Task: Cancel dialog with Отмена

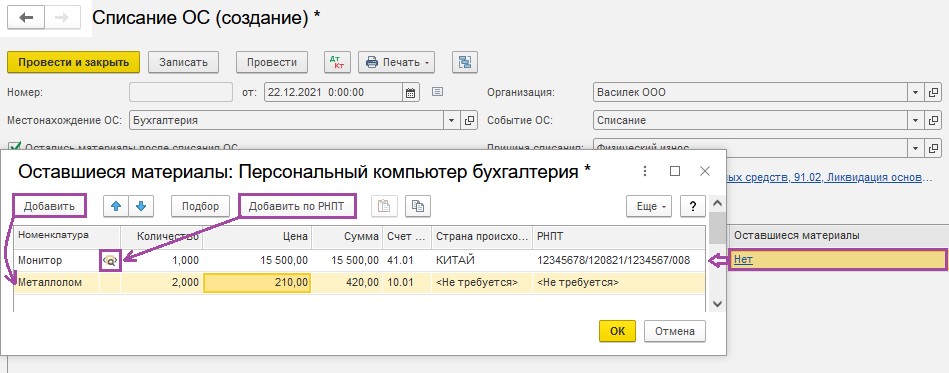Action: click(675, 331)
